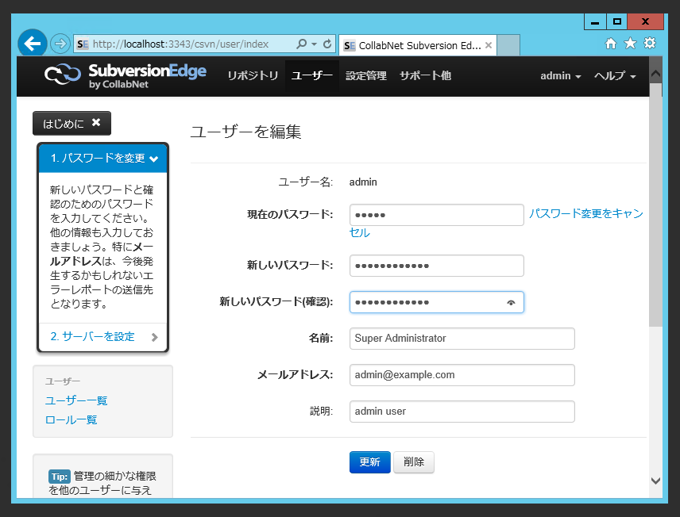This screenshot has height=517, width=680.
Task: Open browser home page icon
Action: click(611, 43)
